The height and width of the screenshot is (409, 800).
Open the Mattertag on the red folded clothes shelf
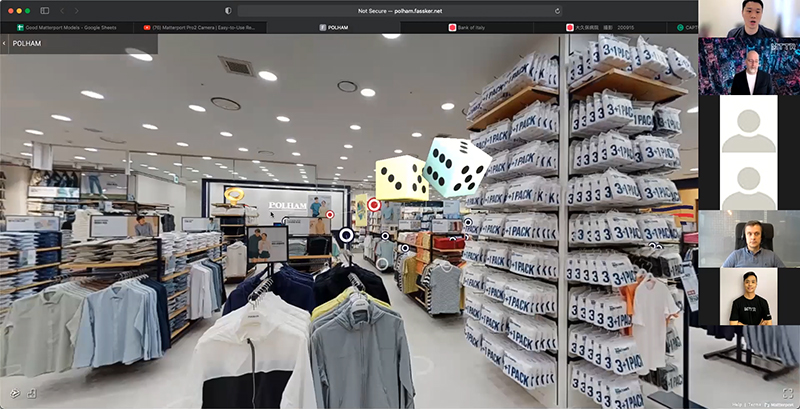(452, 239)
